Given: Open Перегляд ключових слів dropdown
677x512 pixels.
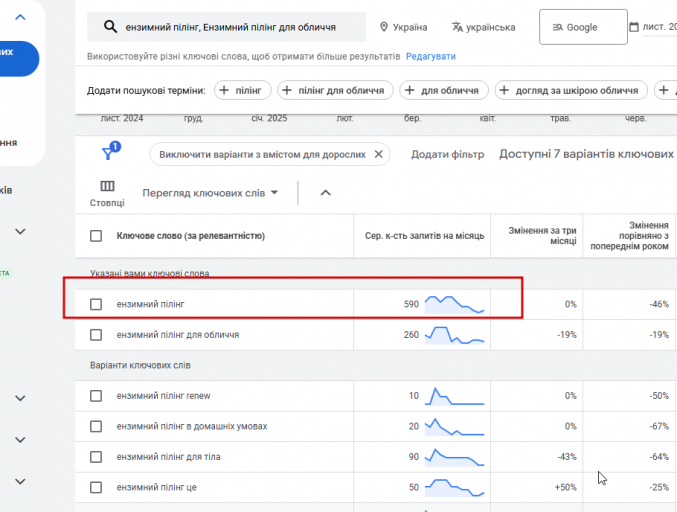Looking at the screenshot, I should point(210,192).
